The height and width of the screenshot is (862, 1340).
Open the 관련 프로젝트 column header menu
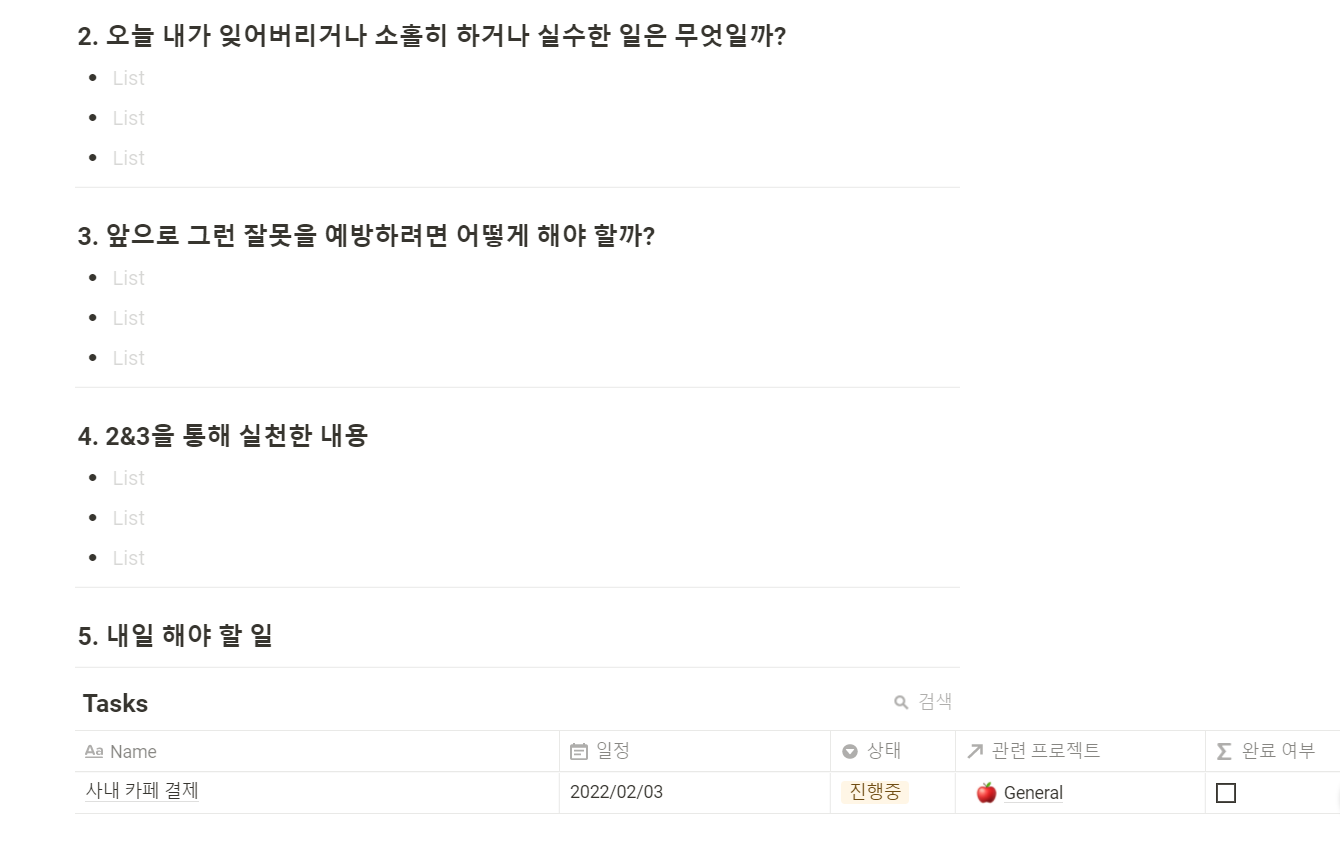(1080, 751)
